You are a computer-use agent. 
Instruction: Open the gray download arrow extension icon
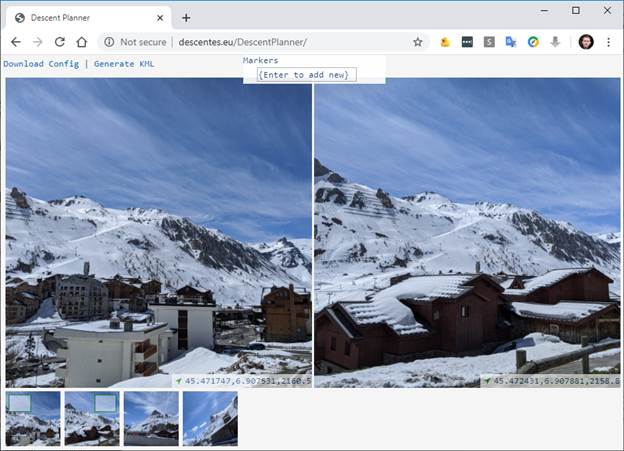(555, 42)
